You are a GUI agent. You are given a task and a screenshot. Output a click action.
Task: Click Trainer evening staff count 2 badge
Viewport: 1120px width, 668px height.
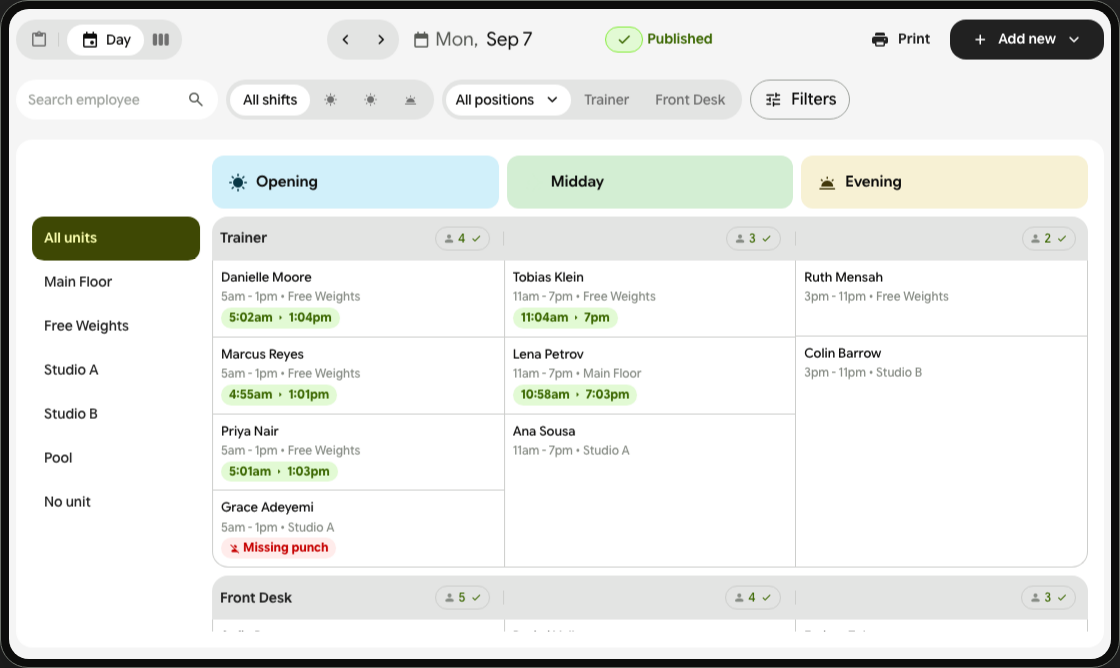coord(1048,239)
